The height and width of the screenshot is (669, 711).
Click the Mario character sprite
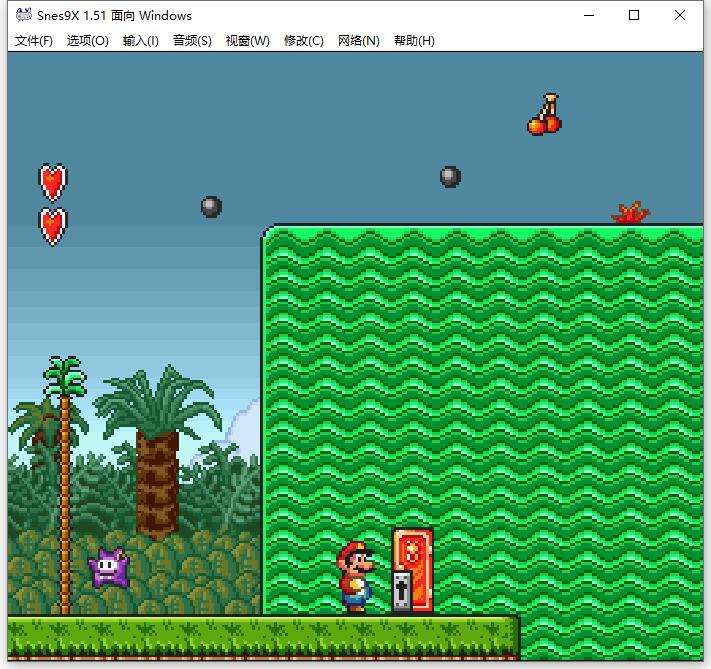click(x=356, y=576)
